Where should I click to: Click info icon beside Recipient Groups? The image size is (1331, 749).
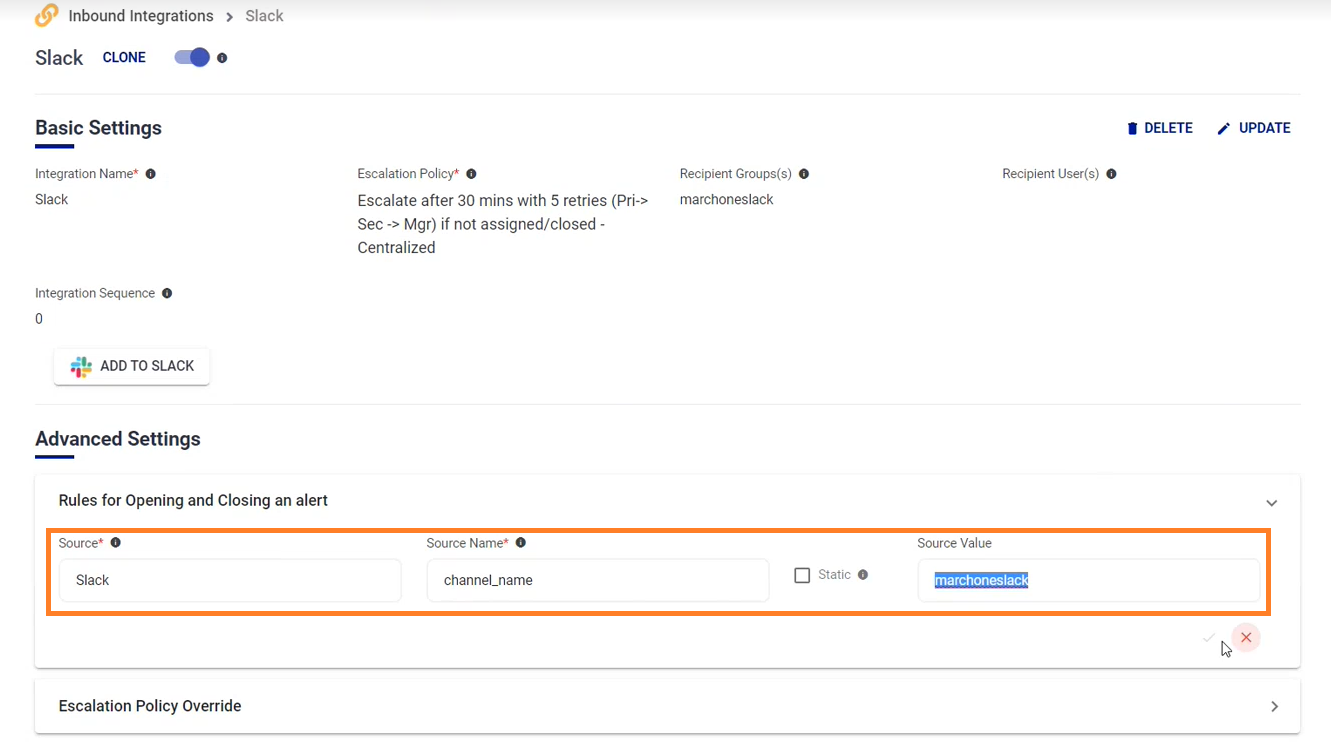point(804,174)
